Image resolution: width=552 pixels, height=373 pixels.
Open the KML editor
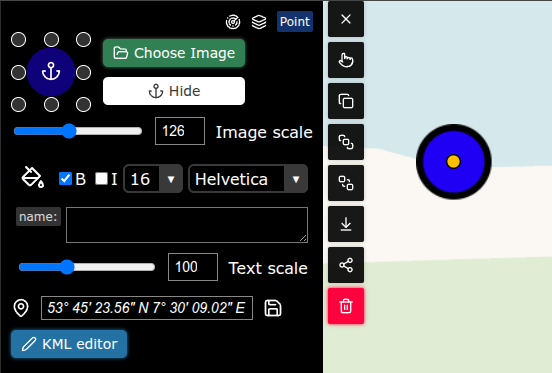click(x=69, y=344)
